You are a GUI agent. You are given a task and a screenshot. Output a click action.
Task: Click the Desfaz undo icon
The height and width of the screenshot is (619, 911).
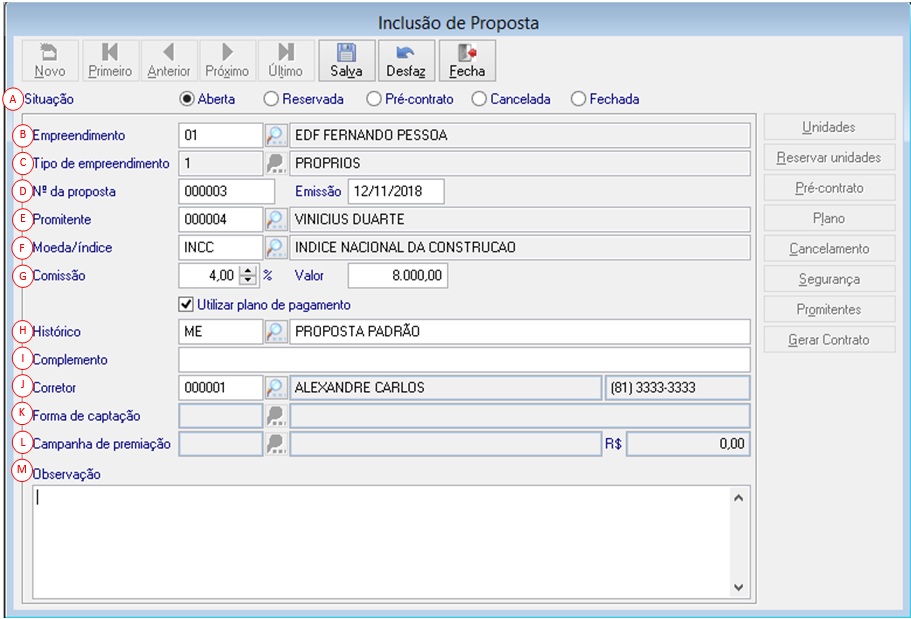[x=405, y=53]
